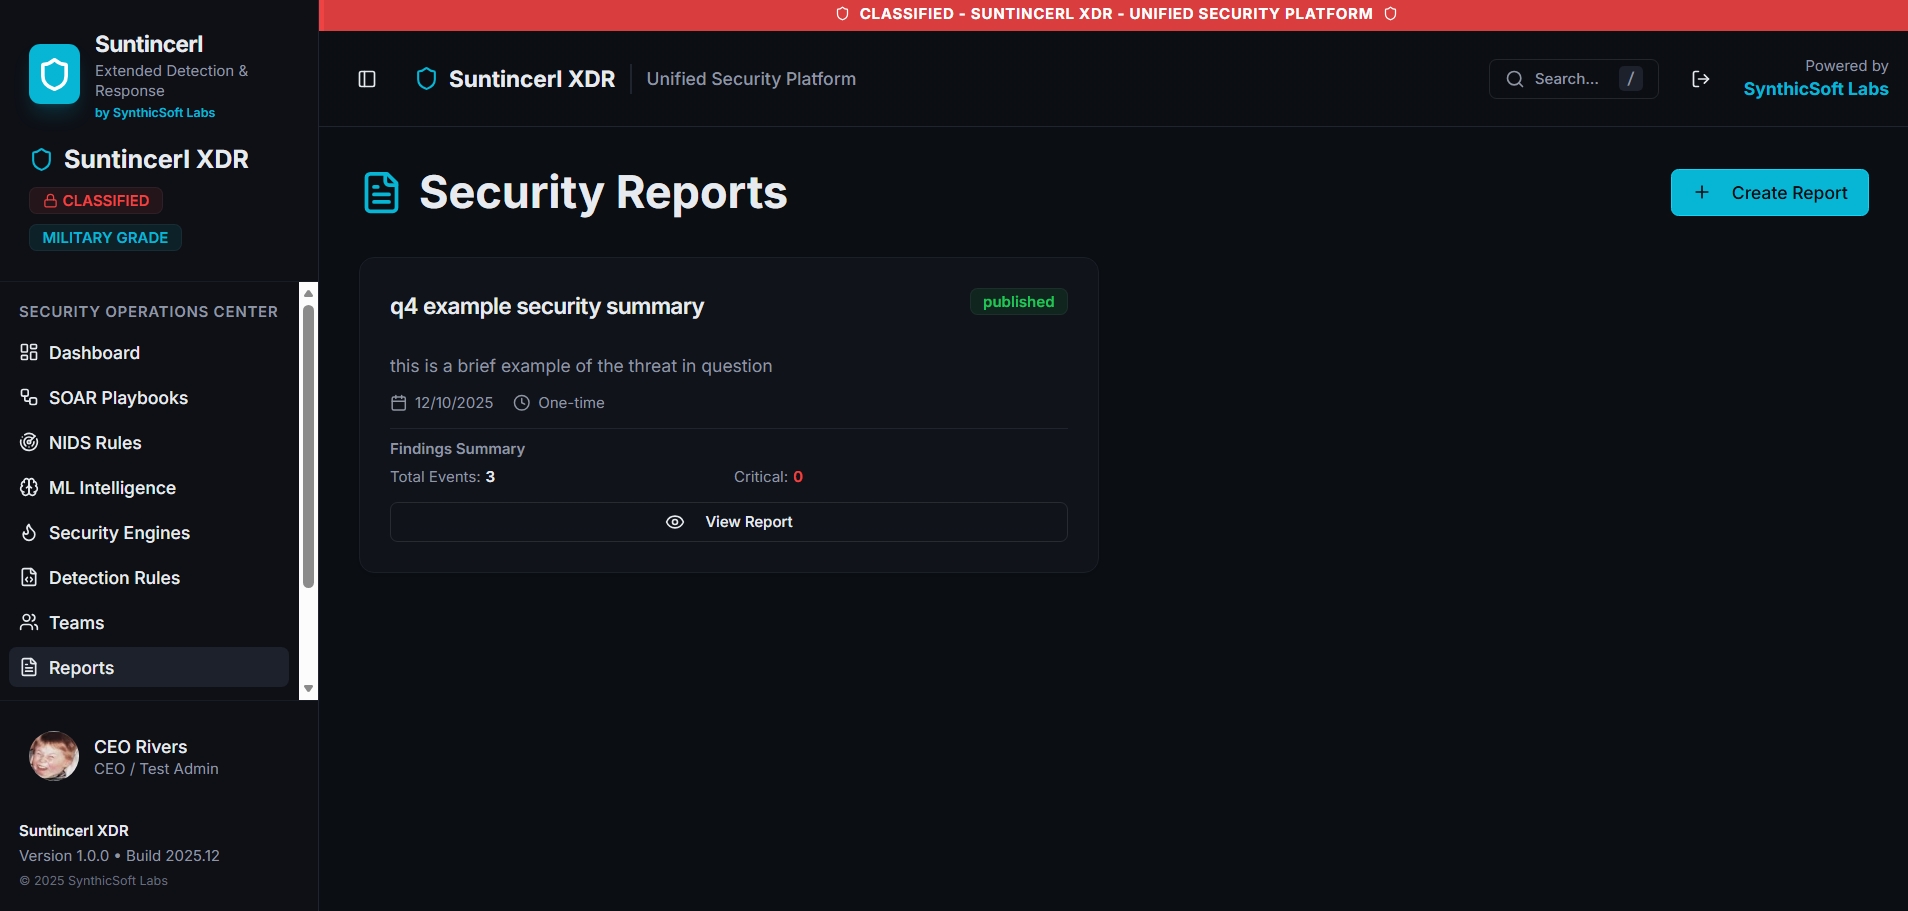Click the Suntincerl shield logo
1908x911 pixels.
54,74
